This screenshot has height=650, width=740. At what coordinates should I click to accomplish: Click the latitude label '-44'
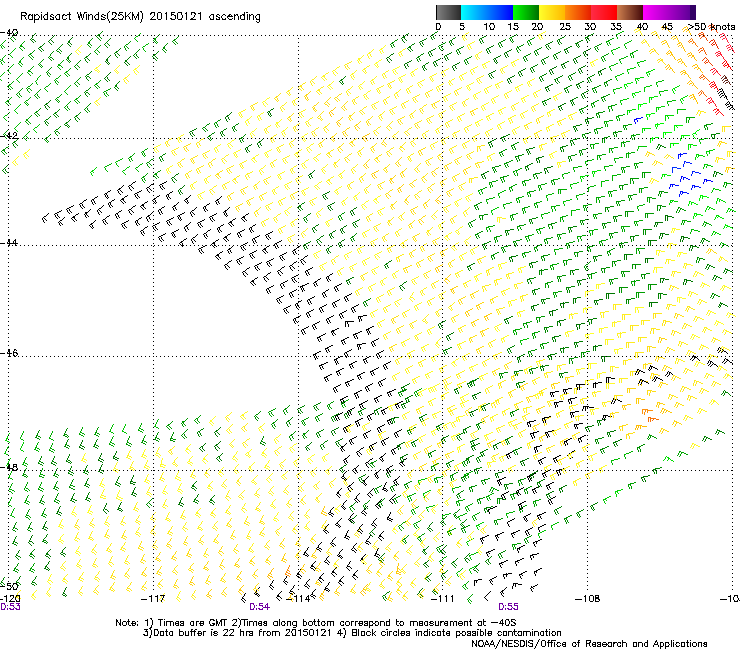(x=9, y=243)
